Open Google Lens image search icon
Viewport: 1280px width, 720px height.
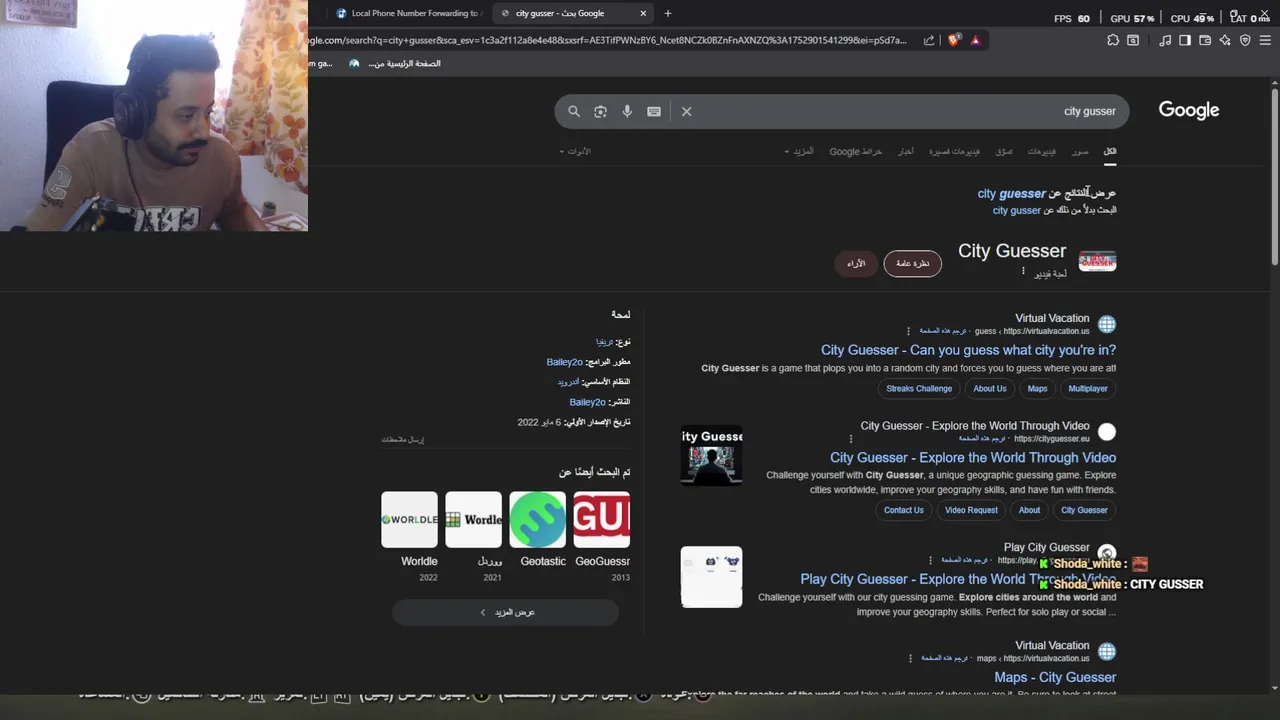pyautogui.click(x=600, y=112)
